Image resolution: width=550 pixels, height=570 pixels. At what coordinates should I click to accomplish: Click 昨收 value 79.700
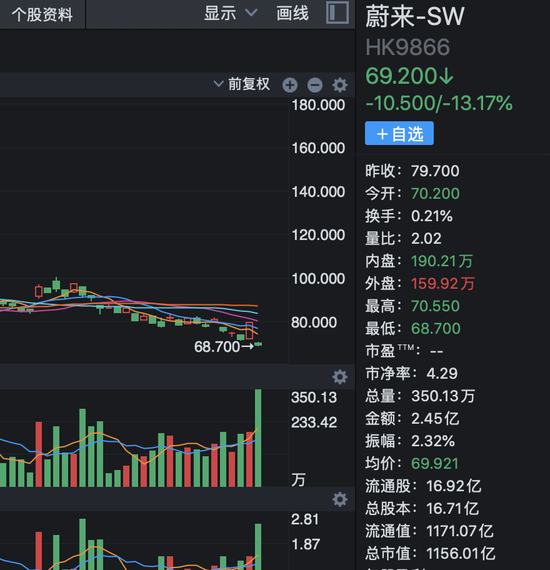(x=435, y=171)
